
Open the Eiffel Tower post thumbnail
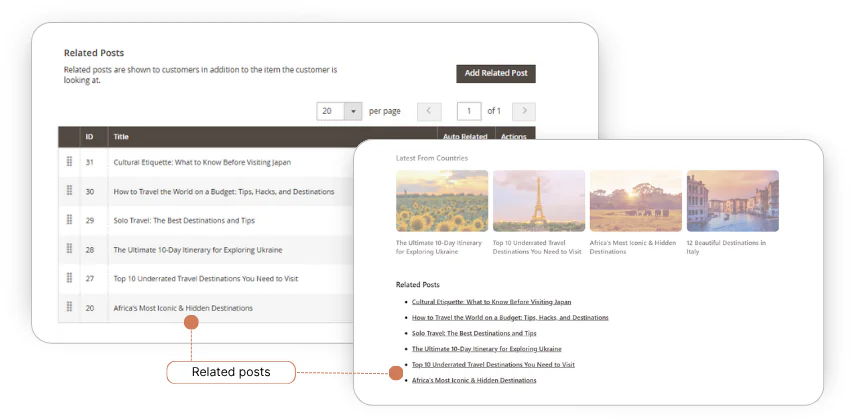tap(538, 201)
